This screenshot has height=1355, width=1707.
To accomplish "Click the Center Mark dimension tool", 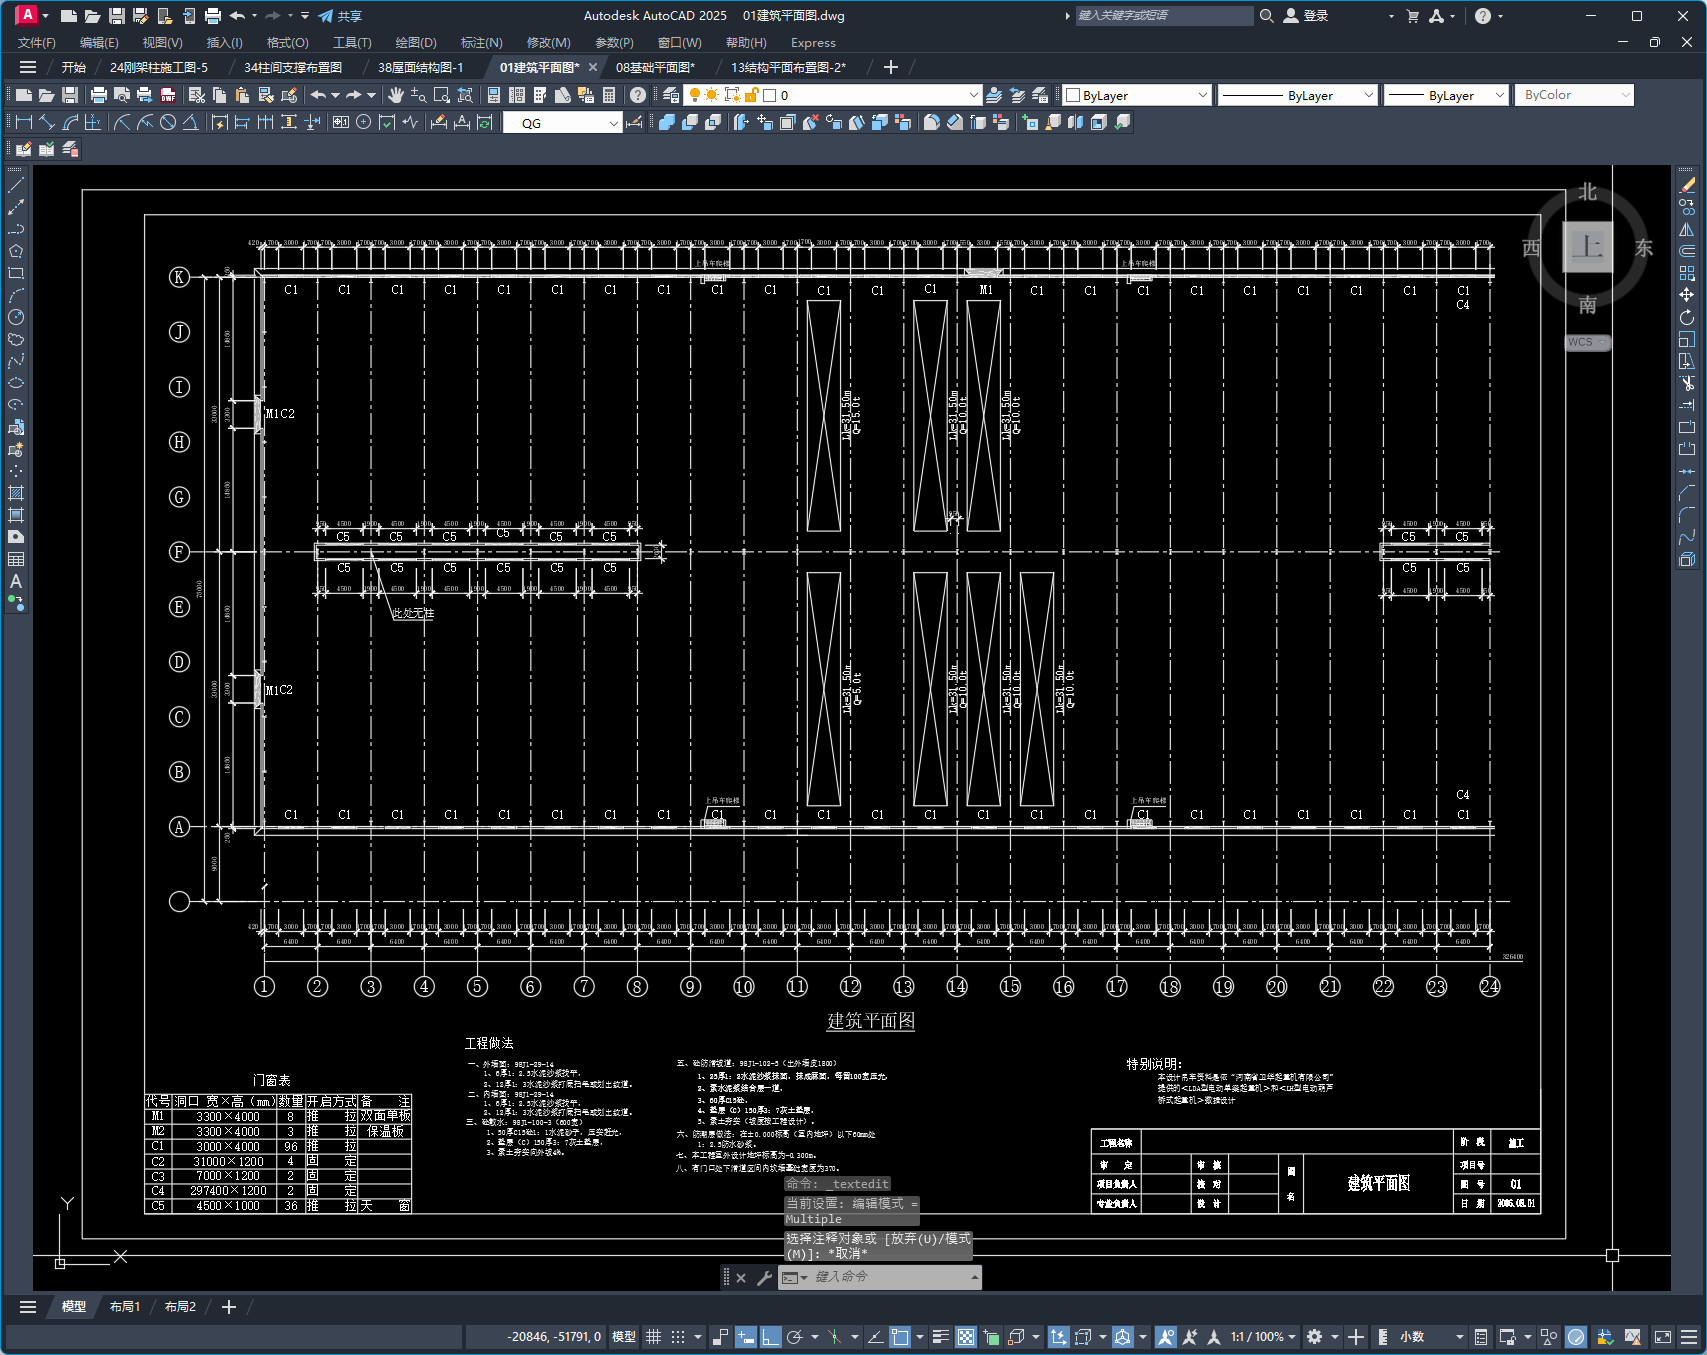I will pos(364,122).
